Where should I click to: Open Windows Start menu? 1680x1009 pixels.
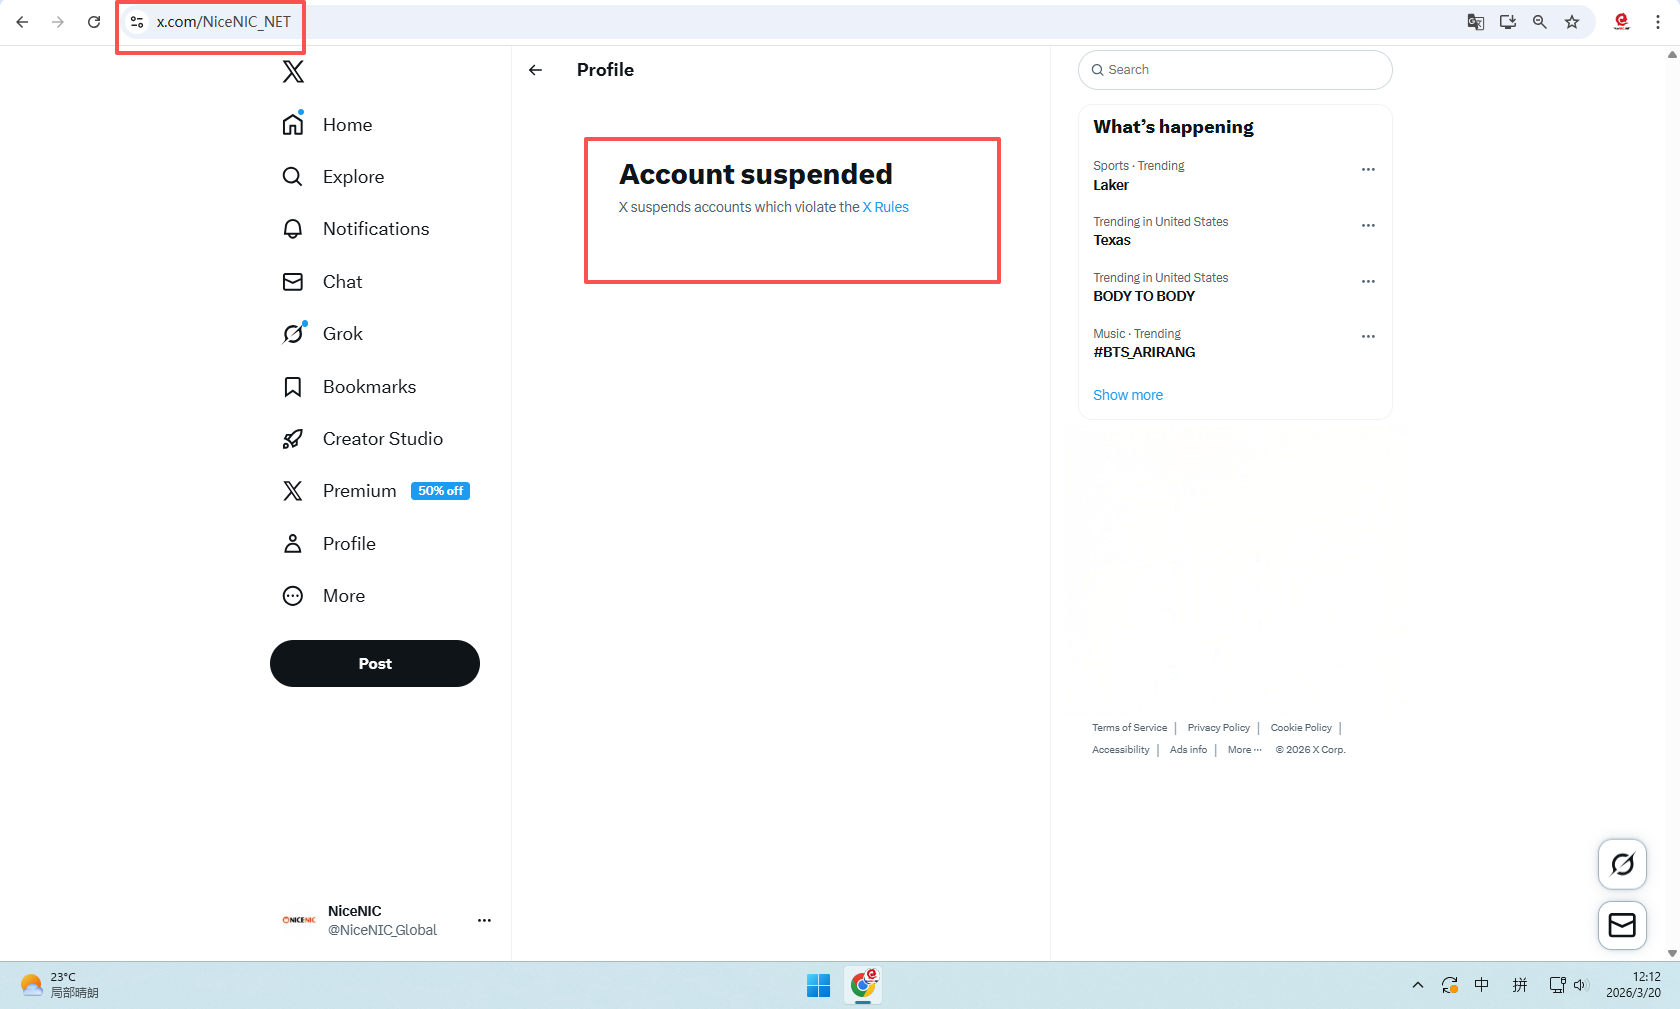(818, 986)
